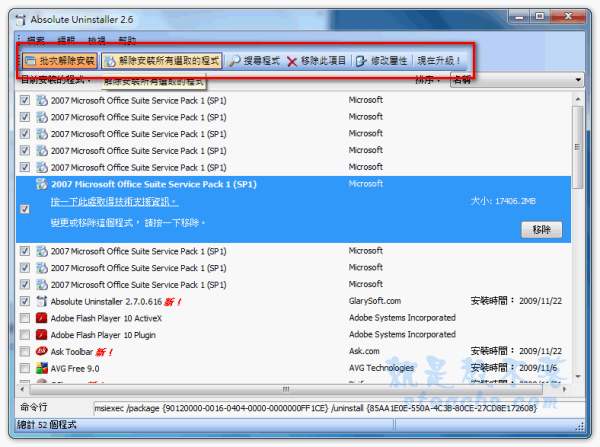Click the upgrade now (現在升級!) toolbar link
The image size is (600, 447).
tap(439, 60)
